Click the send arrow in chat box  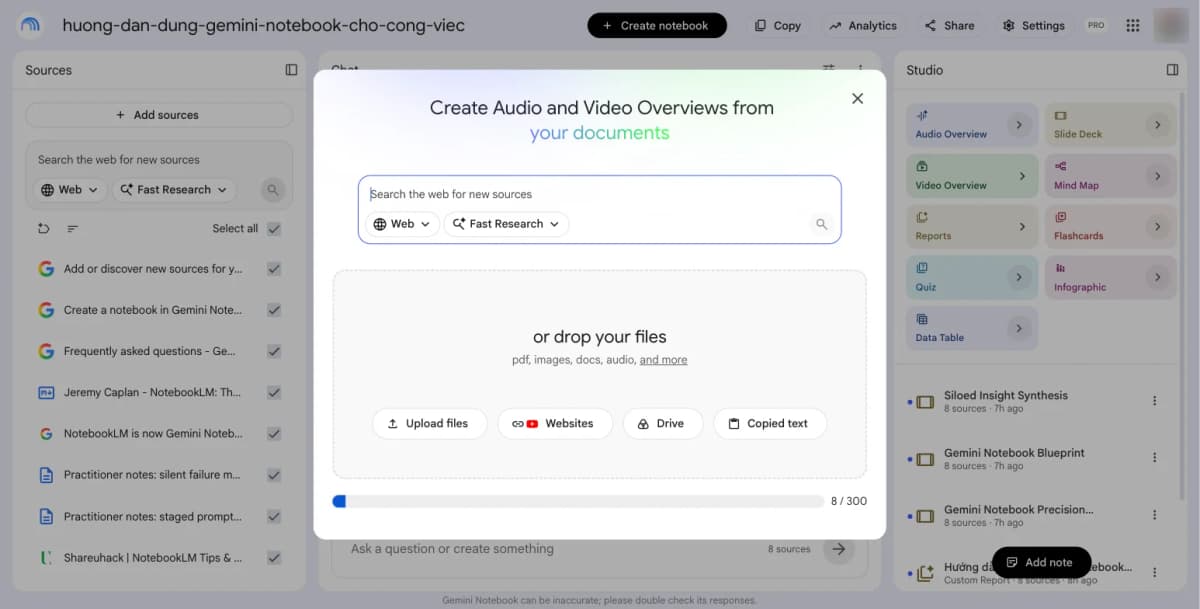tap(839, 548)
